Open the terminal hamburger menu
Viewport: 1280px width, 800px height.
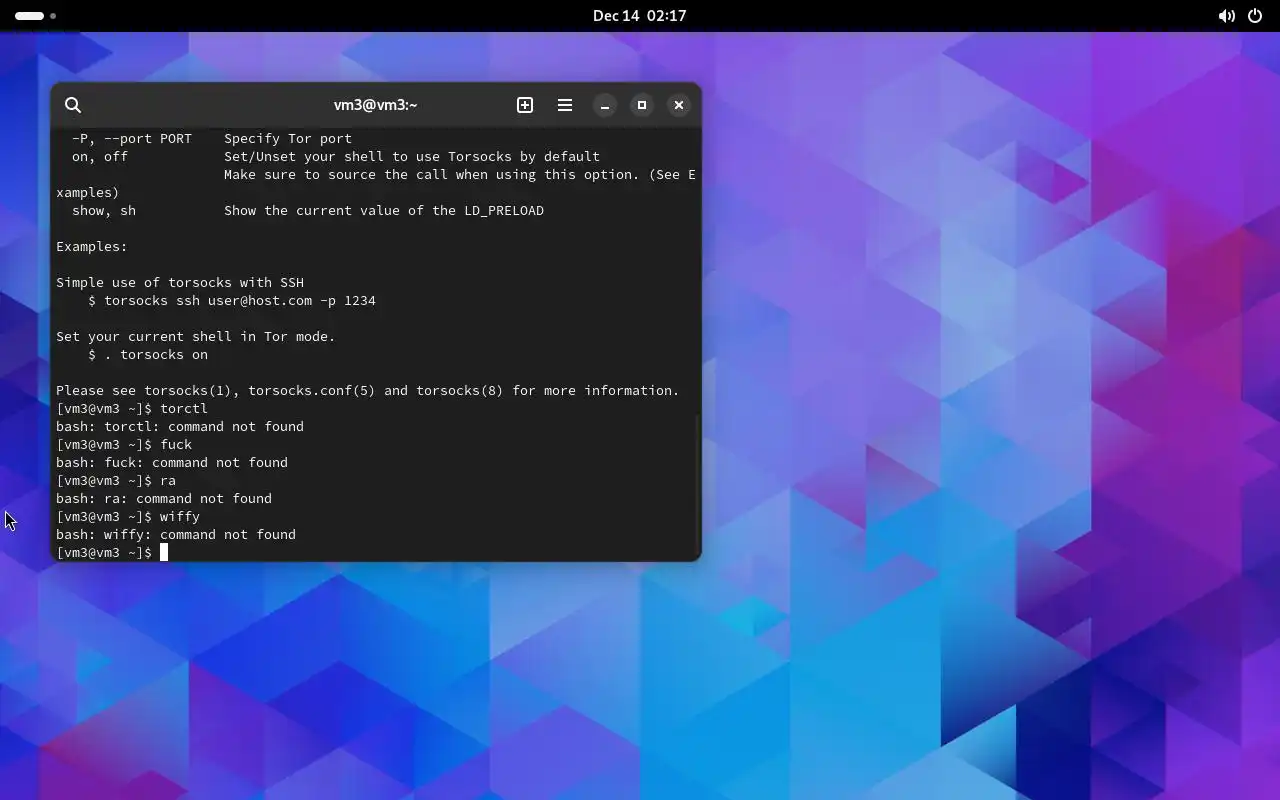(x=565, y=105)
